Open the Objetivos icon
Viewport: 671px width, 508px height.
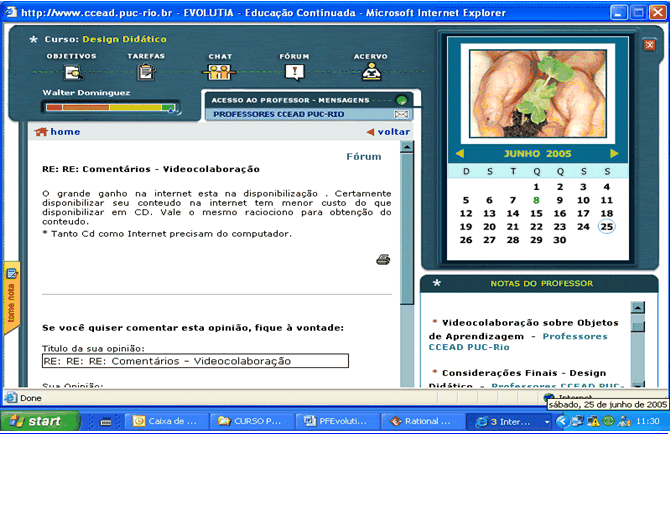pos(72,72)
